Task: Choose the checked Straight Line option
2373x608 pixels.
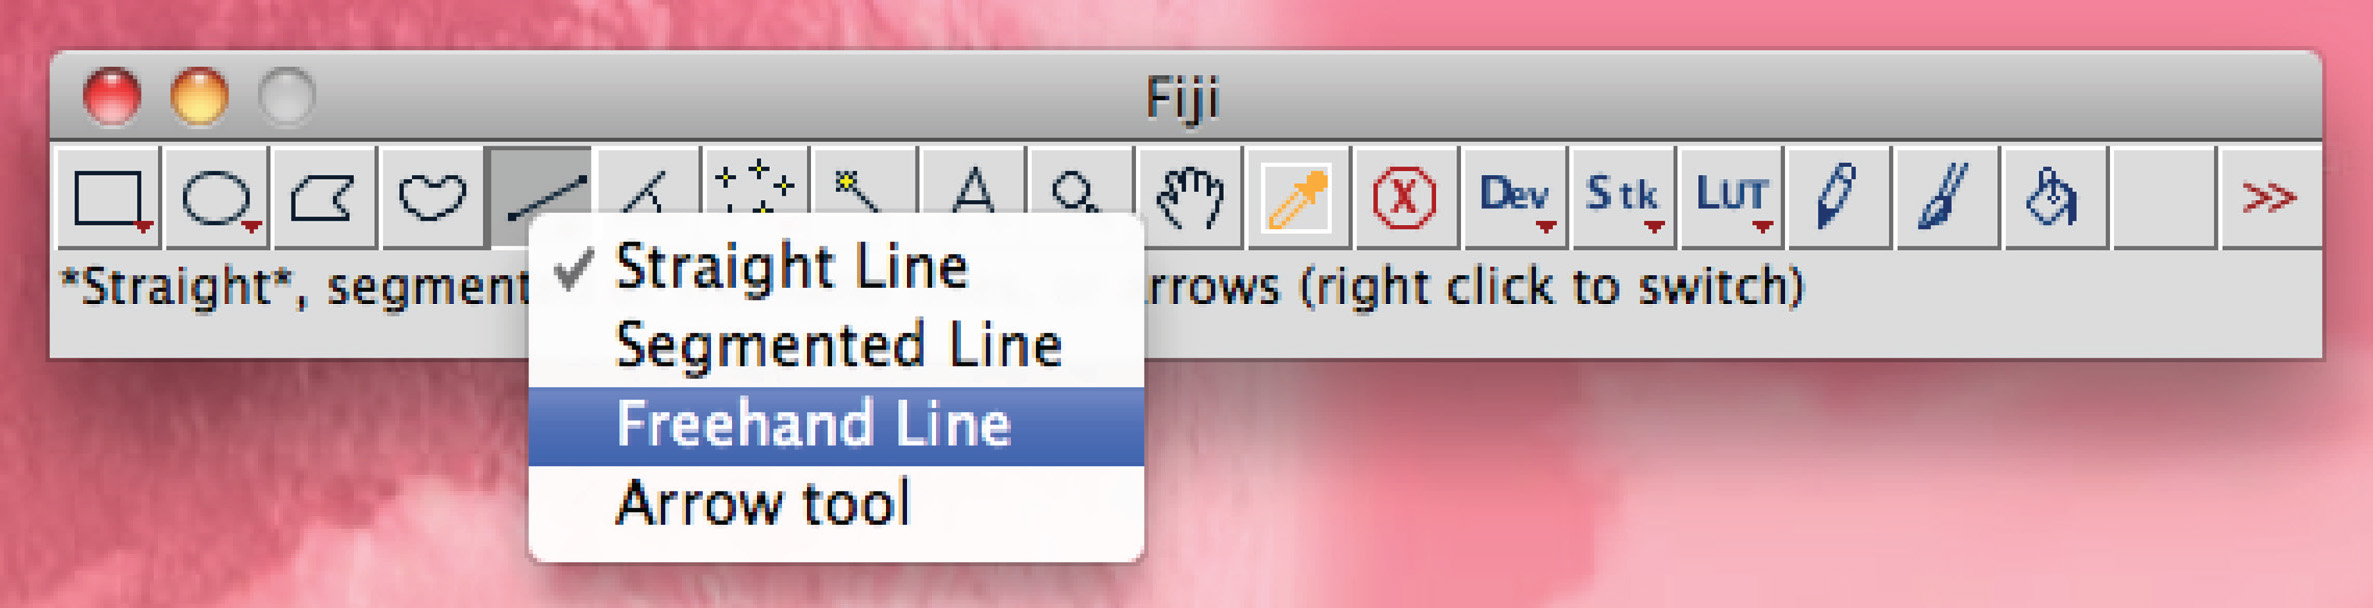Action: click(792, 267)
